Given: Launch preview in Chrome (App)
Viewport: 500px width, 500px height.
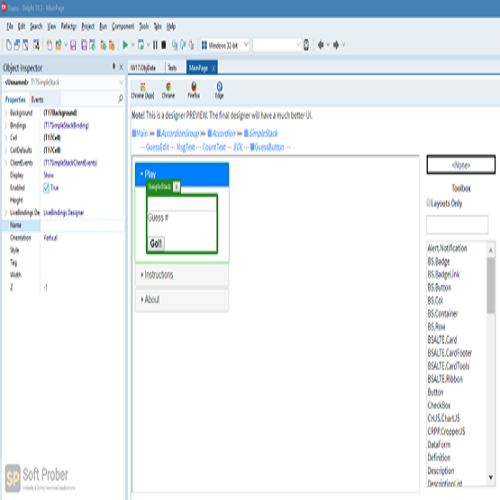Looking at the screenshot, I should click(143, 91).
